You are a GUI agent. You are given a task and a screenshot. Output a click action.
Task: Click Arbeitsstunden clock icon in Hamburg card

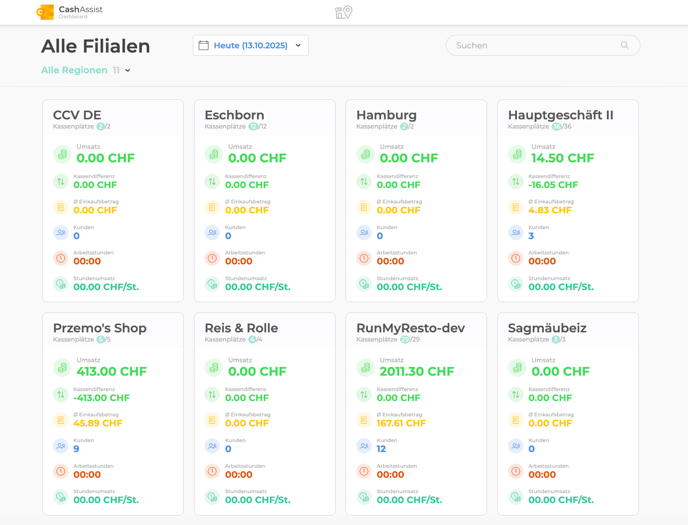pyautogui.click(x=364, y=258)
